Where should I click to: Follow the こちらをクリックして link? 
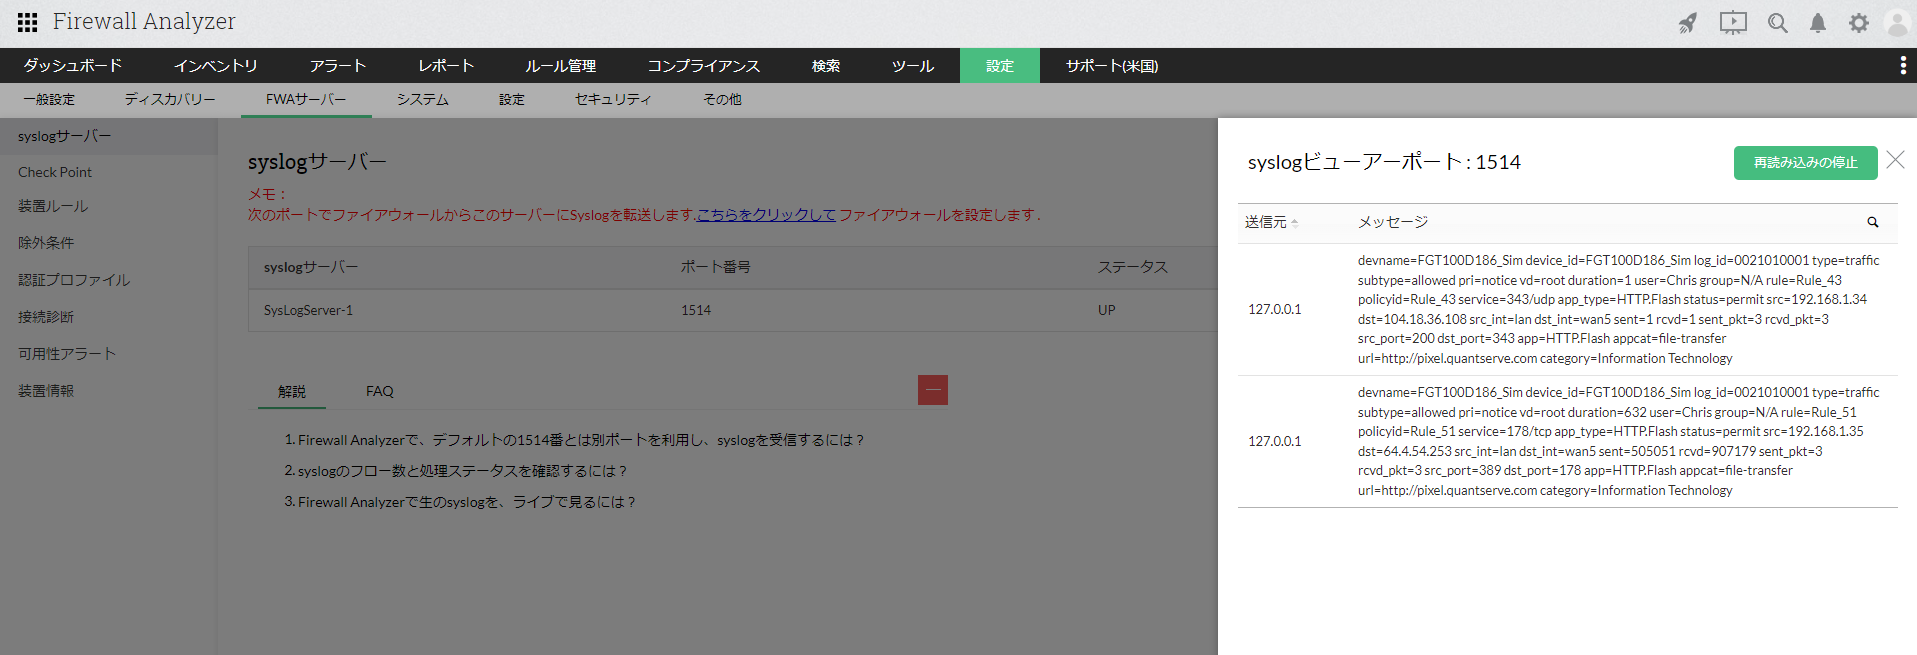coord(766,215)
